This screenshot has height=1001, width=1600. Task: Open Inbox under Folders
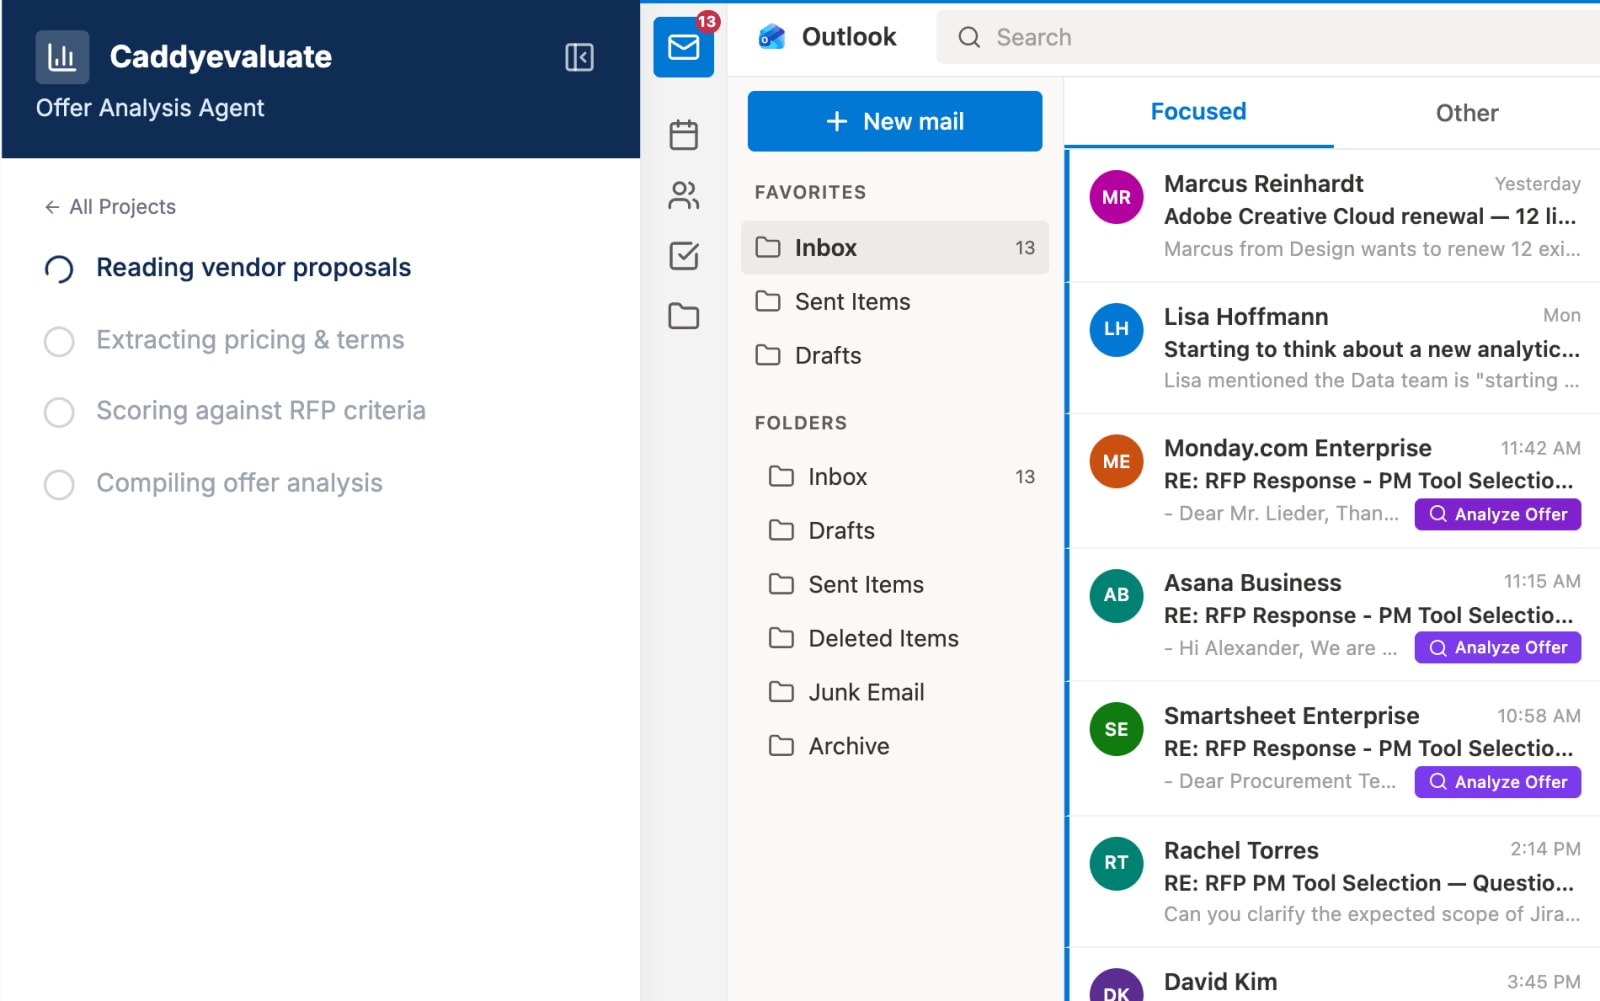[x=895, y=477]
